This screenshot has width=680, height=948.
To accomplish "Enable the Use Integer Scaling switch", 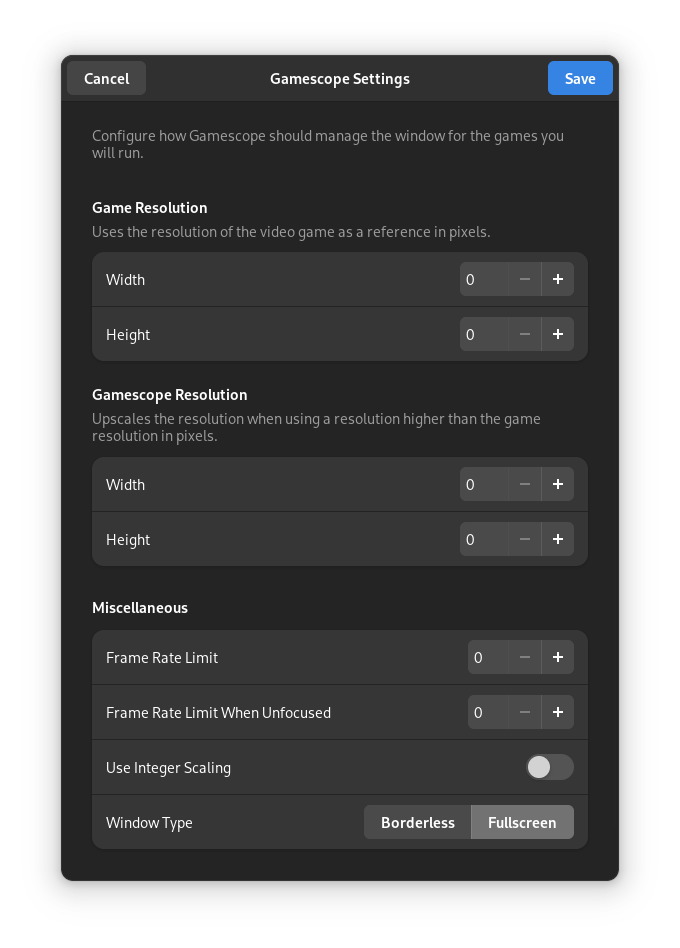I will point(549,767).
